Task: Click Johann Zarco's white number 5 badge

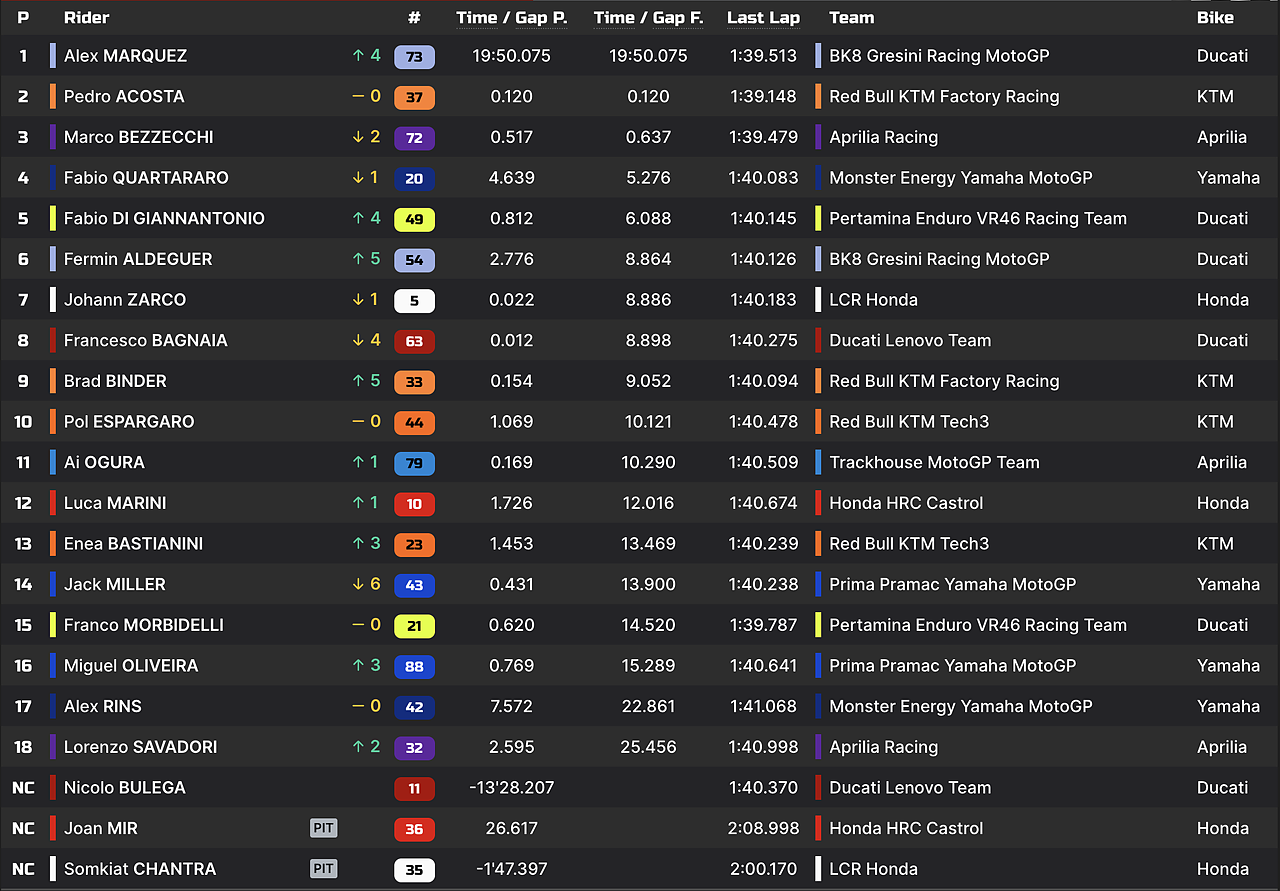Action: (414, 300)
